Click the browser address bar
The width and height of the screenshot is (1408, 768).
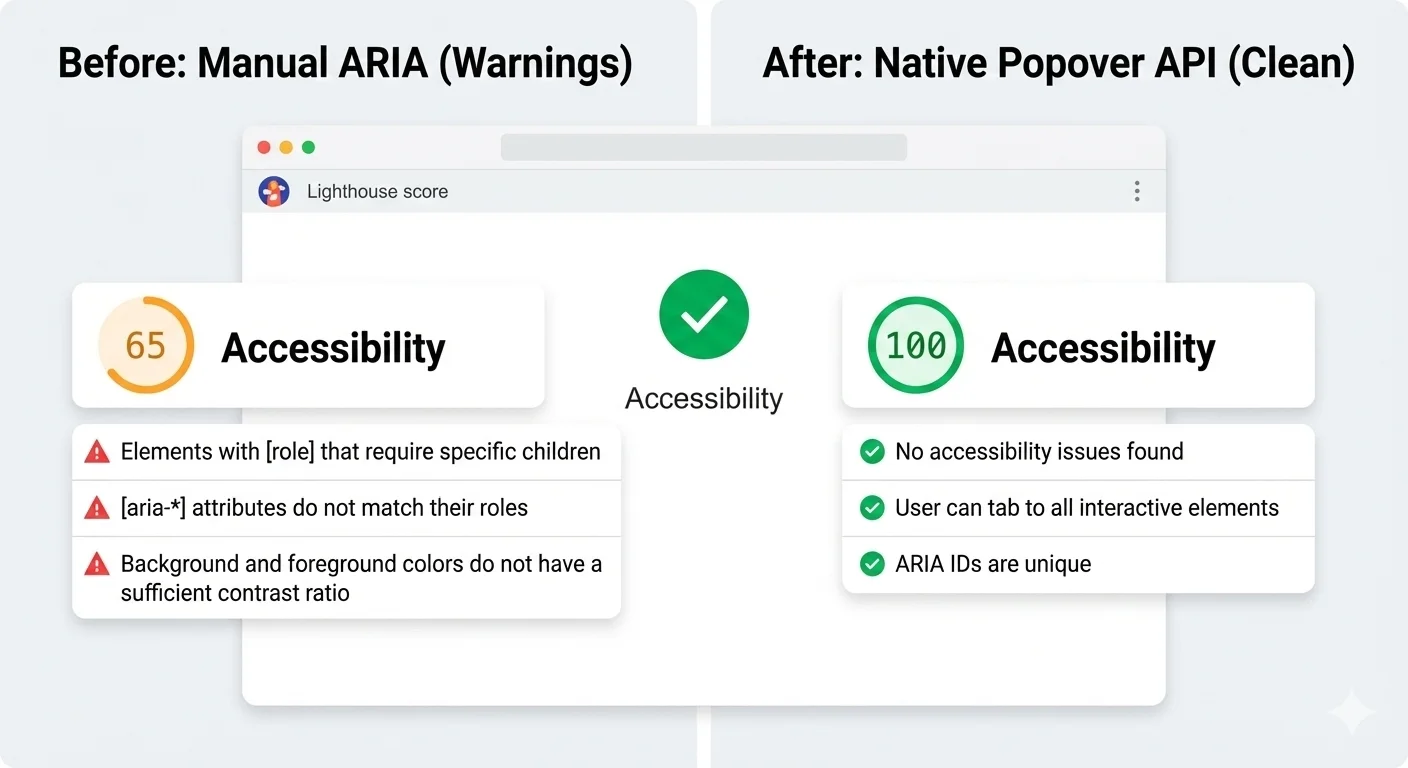[x=703, y=147]
